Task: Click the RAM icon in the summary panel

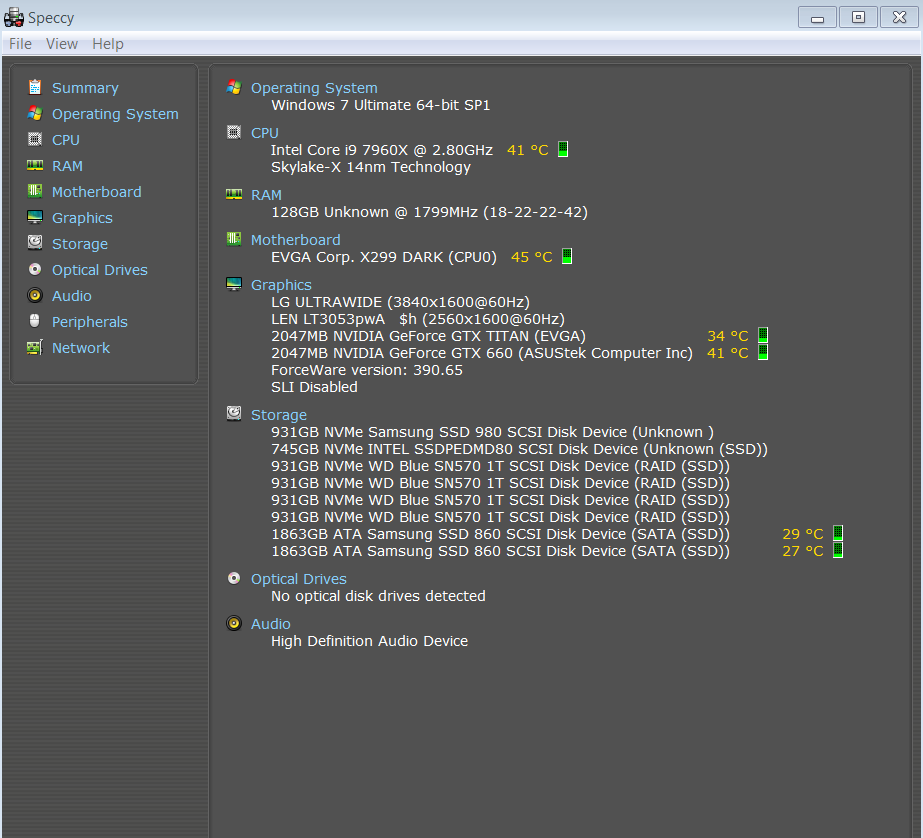Action: point(234,194)
